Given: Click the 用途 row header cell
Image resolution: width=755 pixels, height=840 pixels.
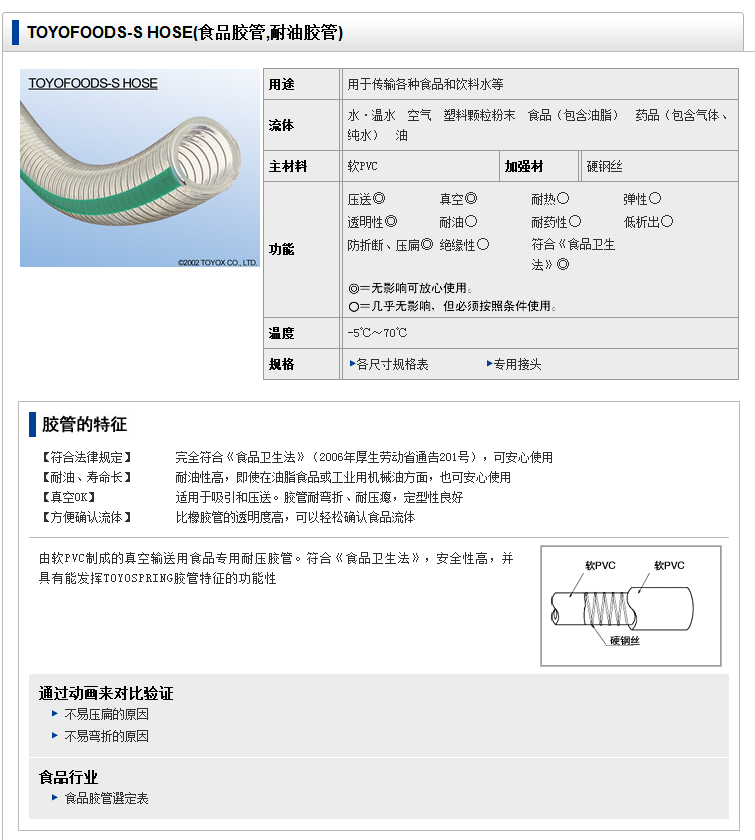Looking at the screenshot, I should tap(302, 84).
